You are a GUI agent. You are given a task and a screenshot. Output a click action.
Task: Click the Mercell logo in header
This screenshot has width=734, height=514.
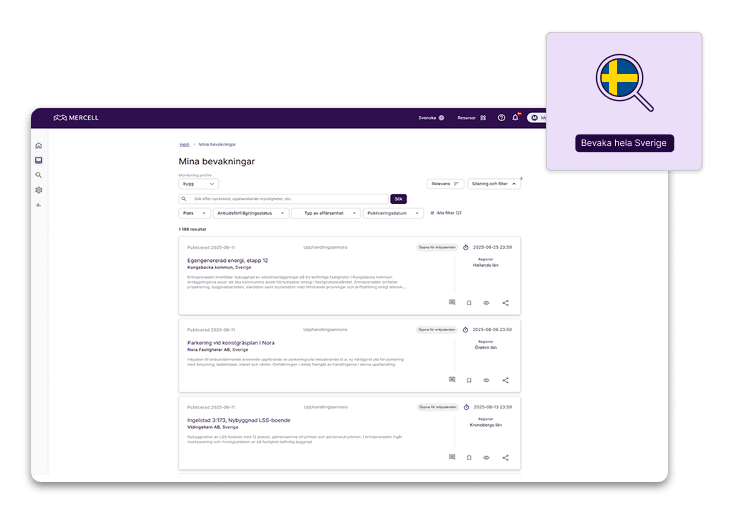(76, 118)
